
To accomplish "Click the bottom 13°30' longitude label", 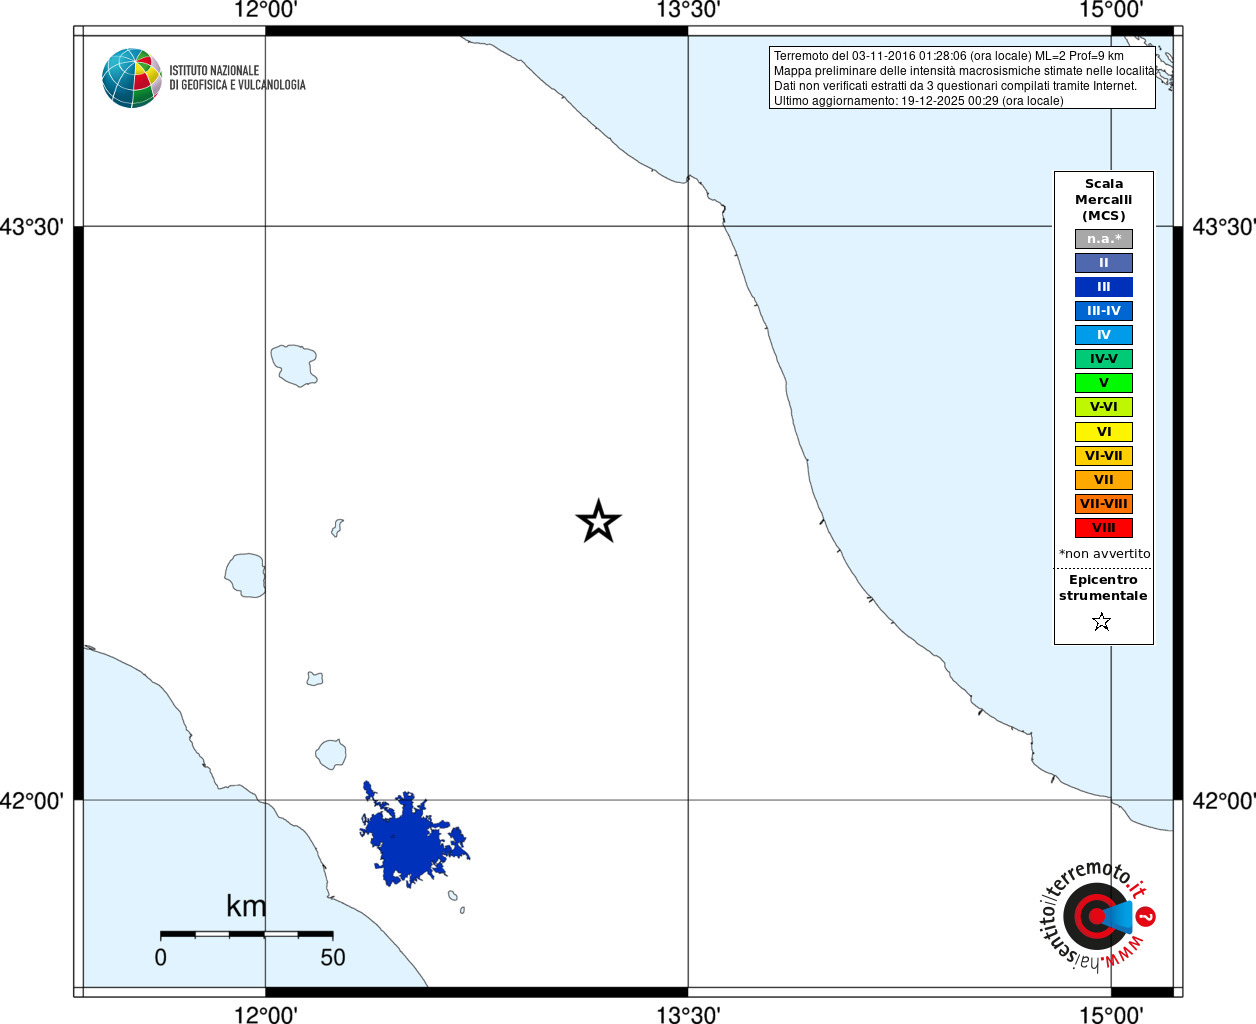I will 688,1014.
